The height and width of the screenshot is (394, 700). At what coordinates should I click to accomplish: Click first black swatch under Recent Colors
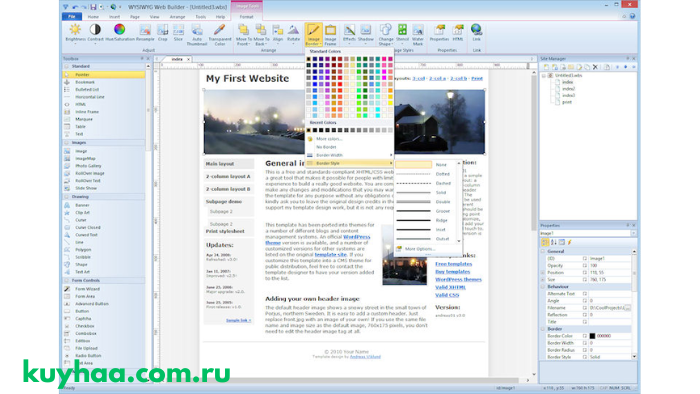point(308,130)
